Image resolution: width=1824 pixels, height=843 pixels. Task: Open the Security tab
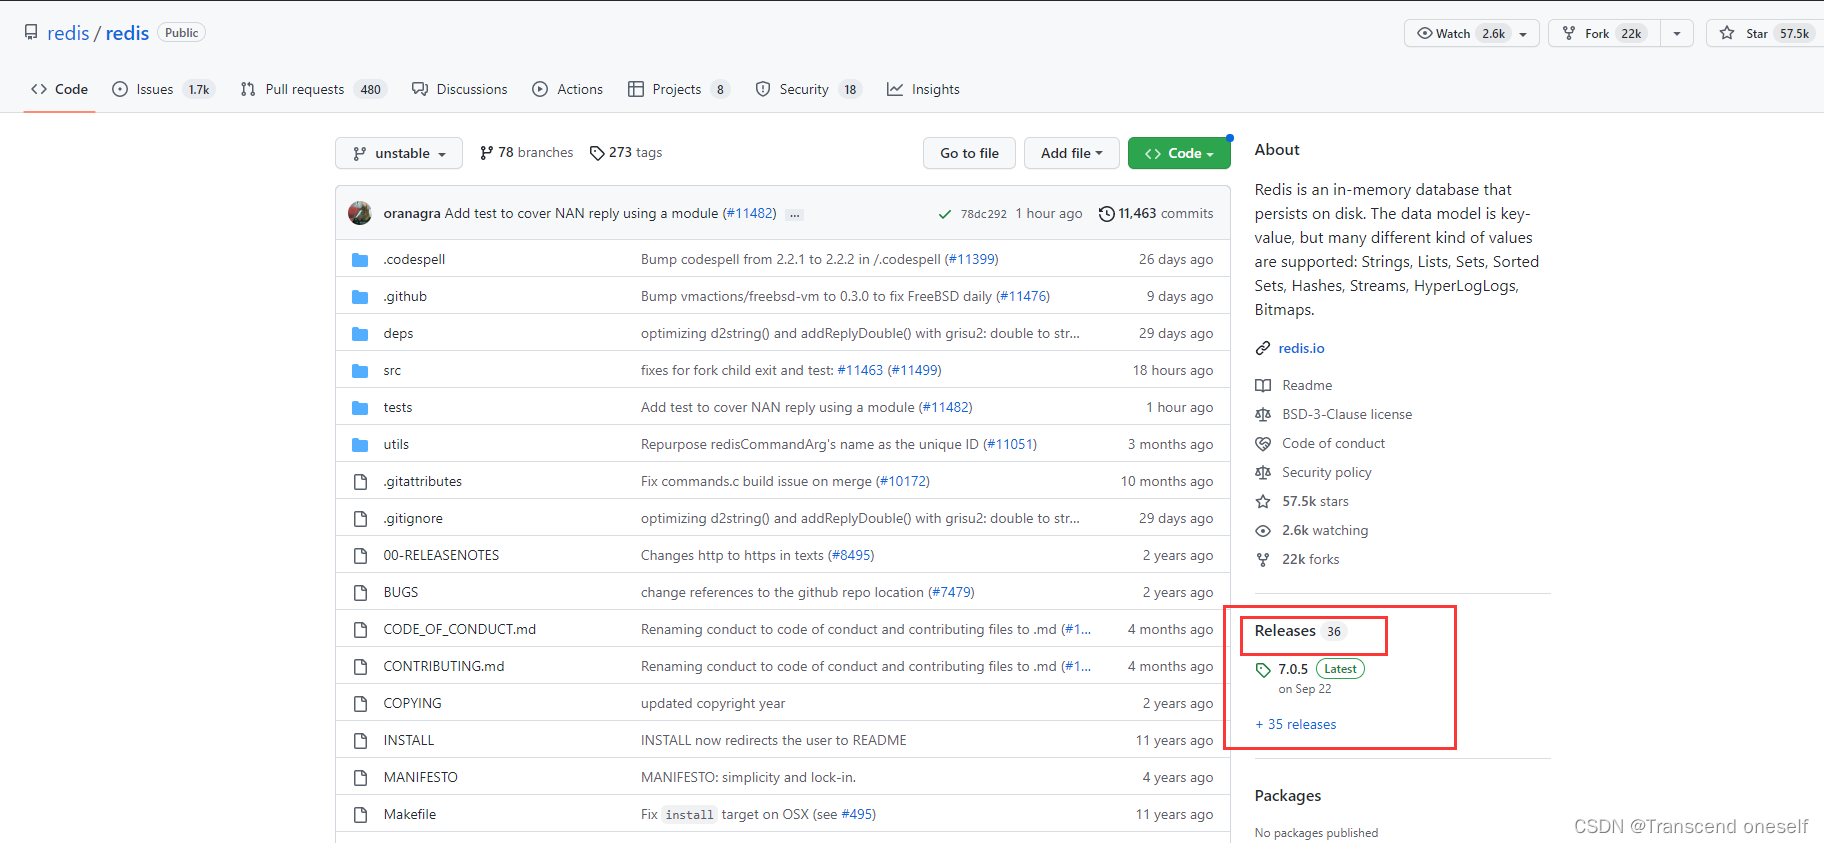(x=808, y=89)
